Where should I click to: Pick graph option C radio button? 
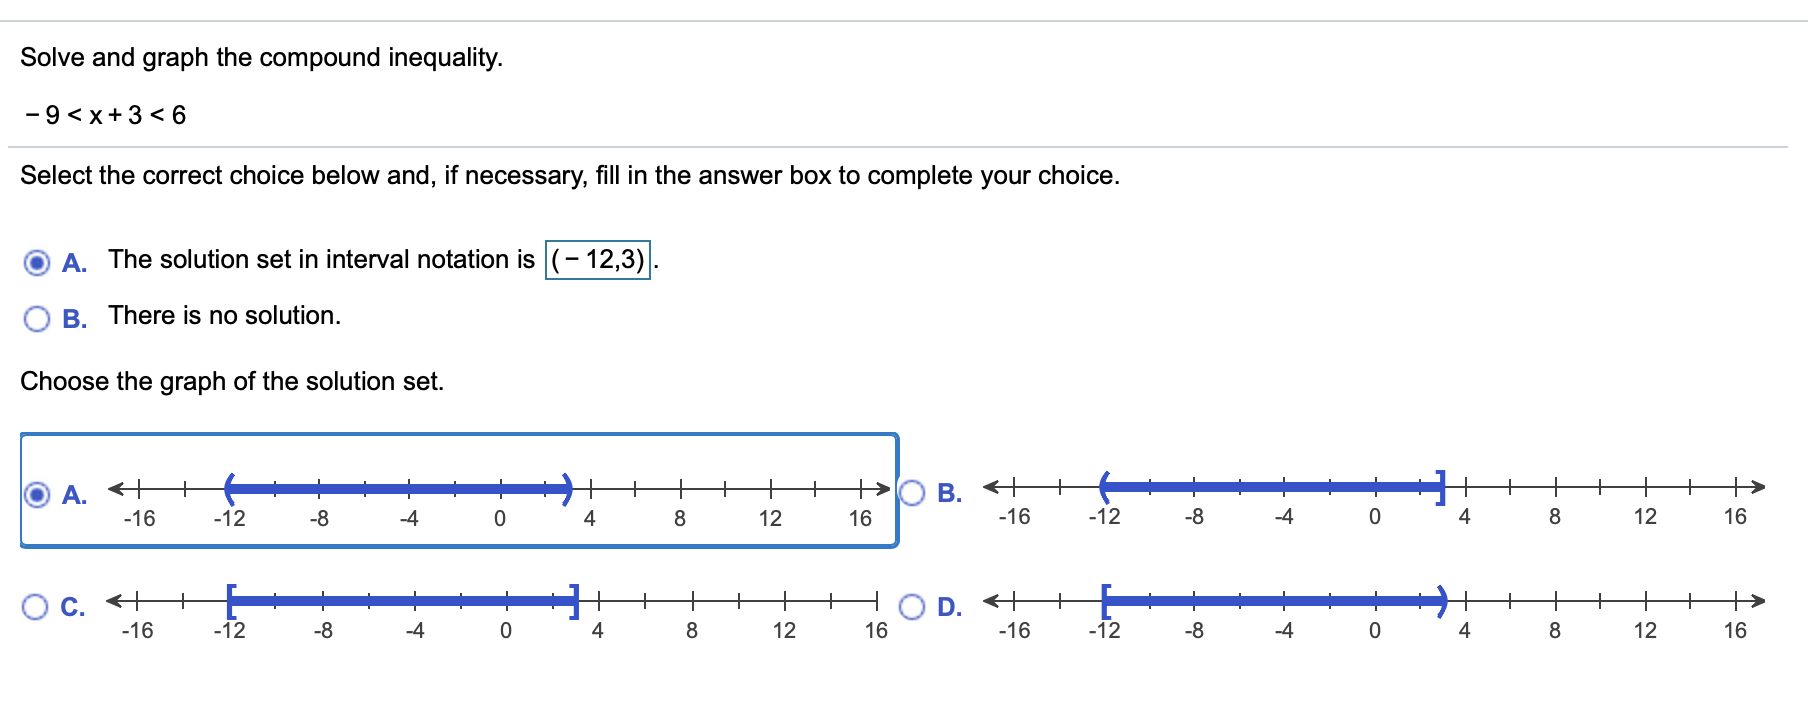(x=35, y=607)
